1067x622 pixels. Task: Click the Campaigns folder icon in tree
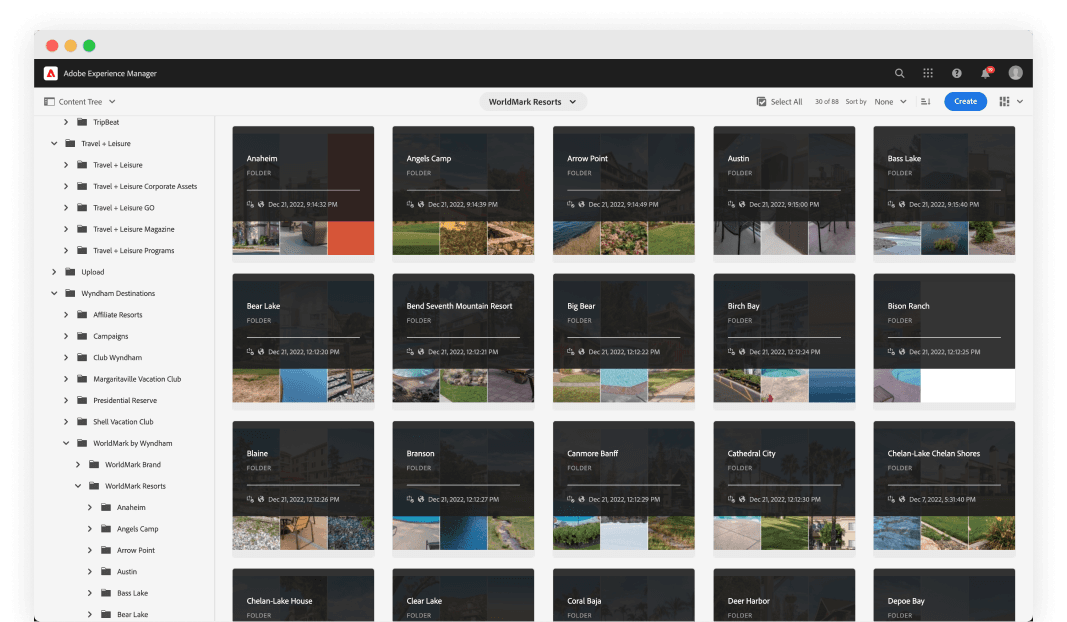click(x=82, y=336)
